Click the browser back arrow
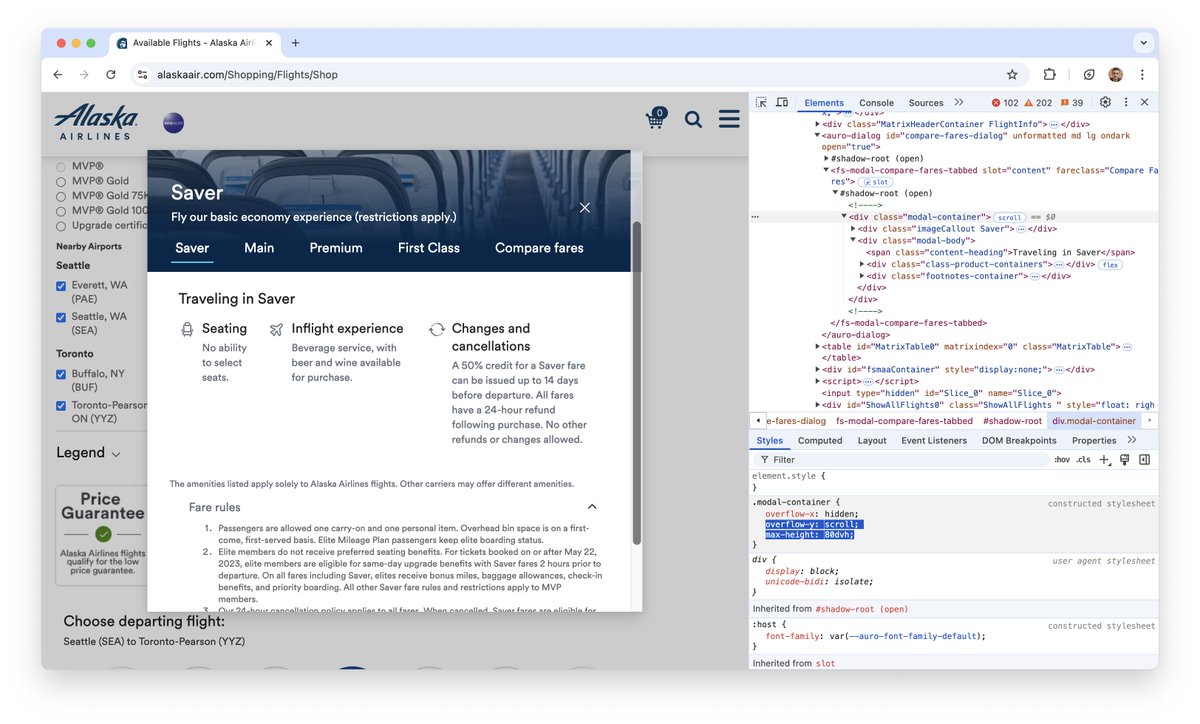The width and height of the screenshot is (1200, 724). (x=58, y=74)
